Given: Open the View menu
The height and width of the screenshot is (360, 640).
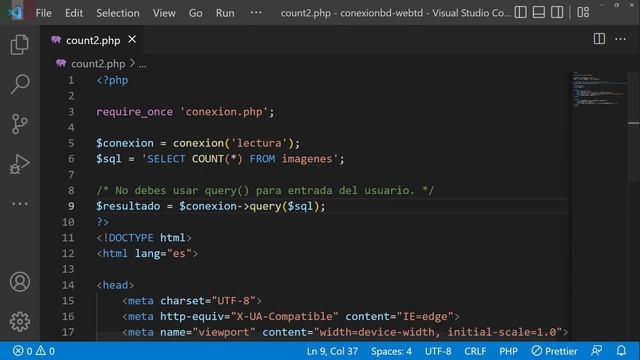Looking at the screenshot, I should pos(164,13).
